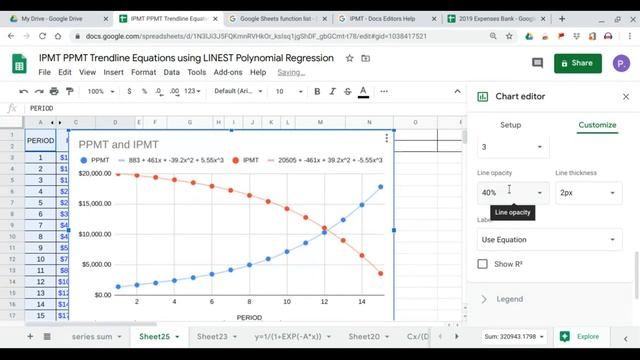Open the Tools menu

click(197, 72)
